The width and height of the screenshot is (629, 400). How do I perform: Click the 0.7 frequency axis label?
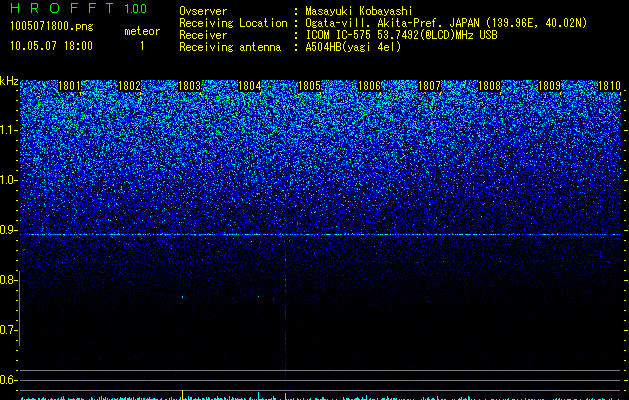point(8,330)
